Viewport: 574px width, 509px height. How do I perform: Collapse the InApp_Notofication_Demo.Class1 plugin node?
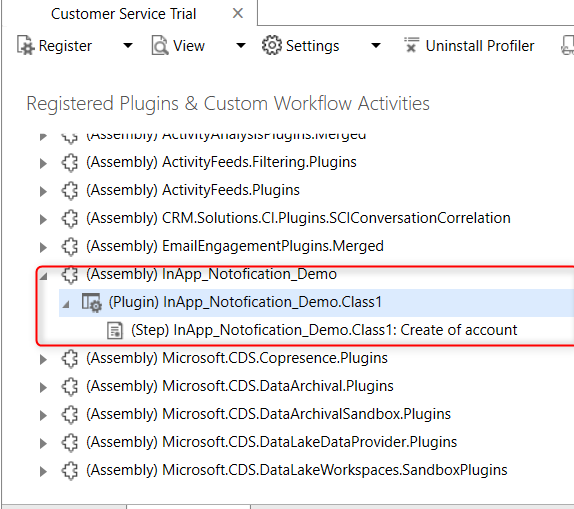click(66, 304)
